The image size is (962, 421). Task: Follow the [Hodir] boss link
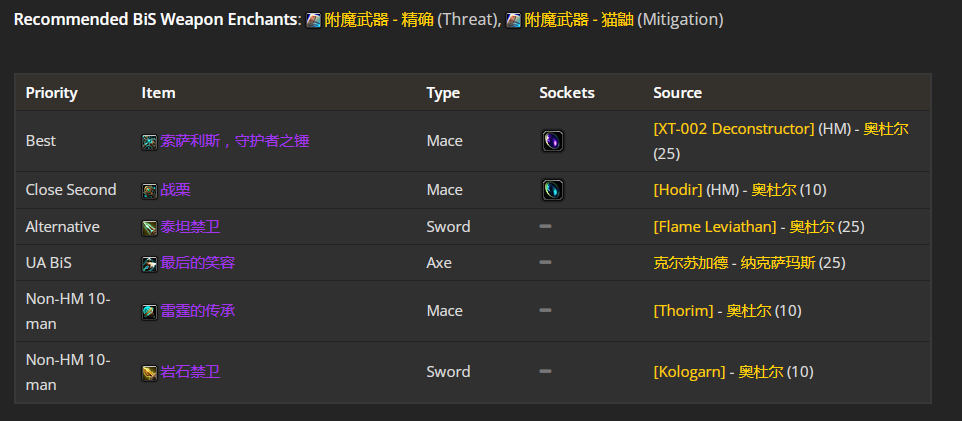(x=678, y=190)
